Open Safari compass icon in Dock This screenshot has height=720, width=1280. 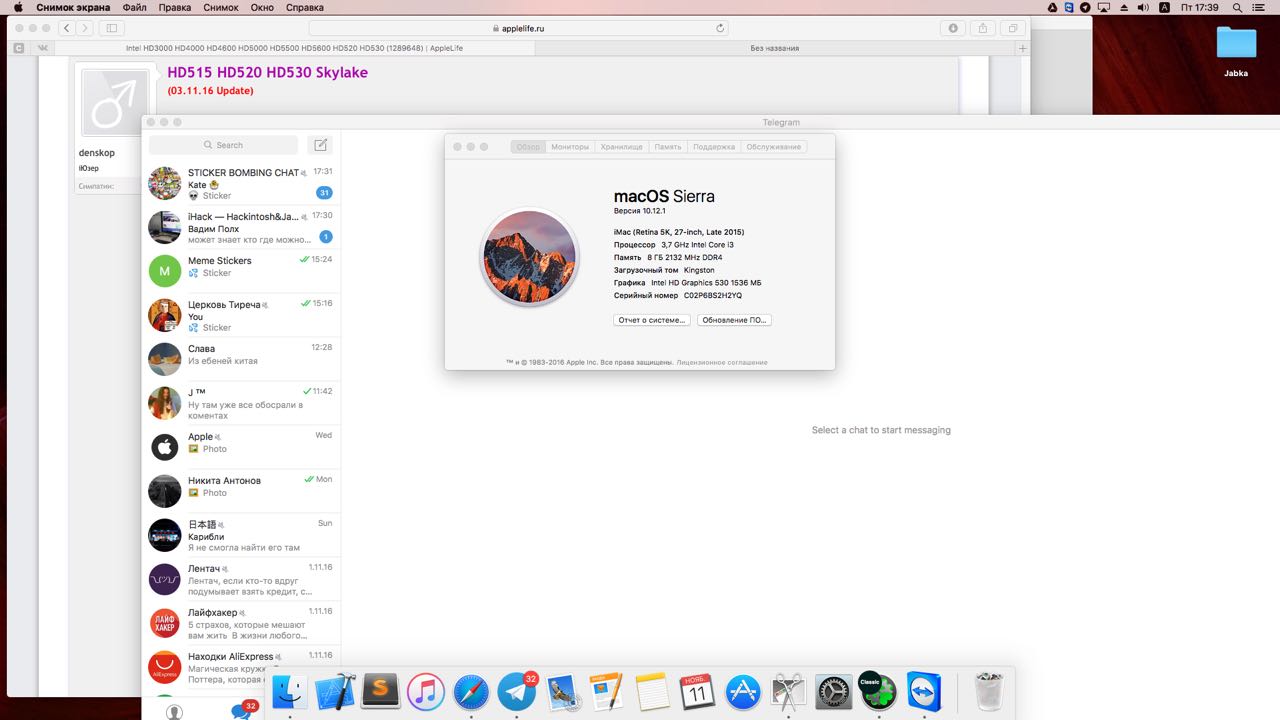click(471, 691)
